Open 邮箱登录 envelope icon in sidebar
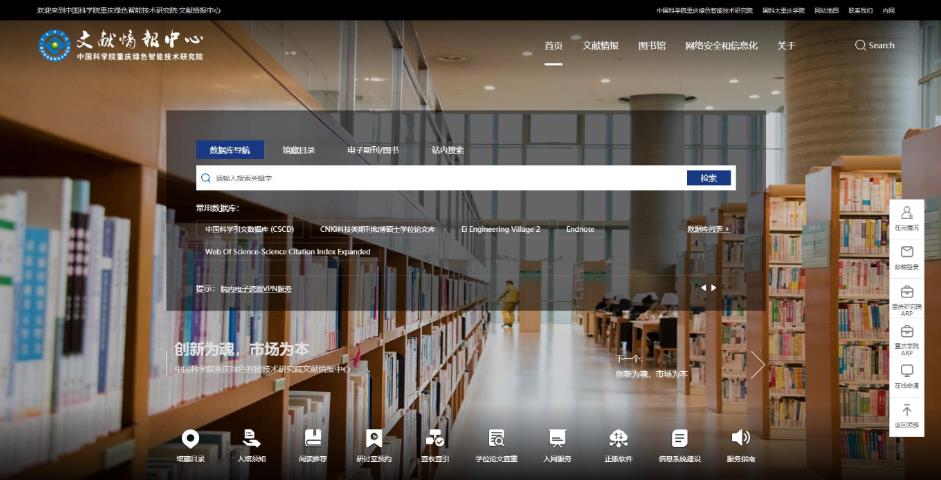 pyautogui.click(x=906, y=252)
